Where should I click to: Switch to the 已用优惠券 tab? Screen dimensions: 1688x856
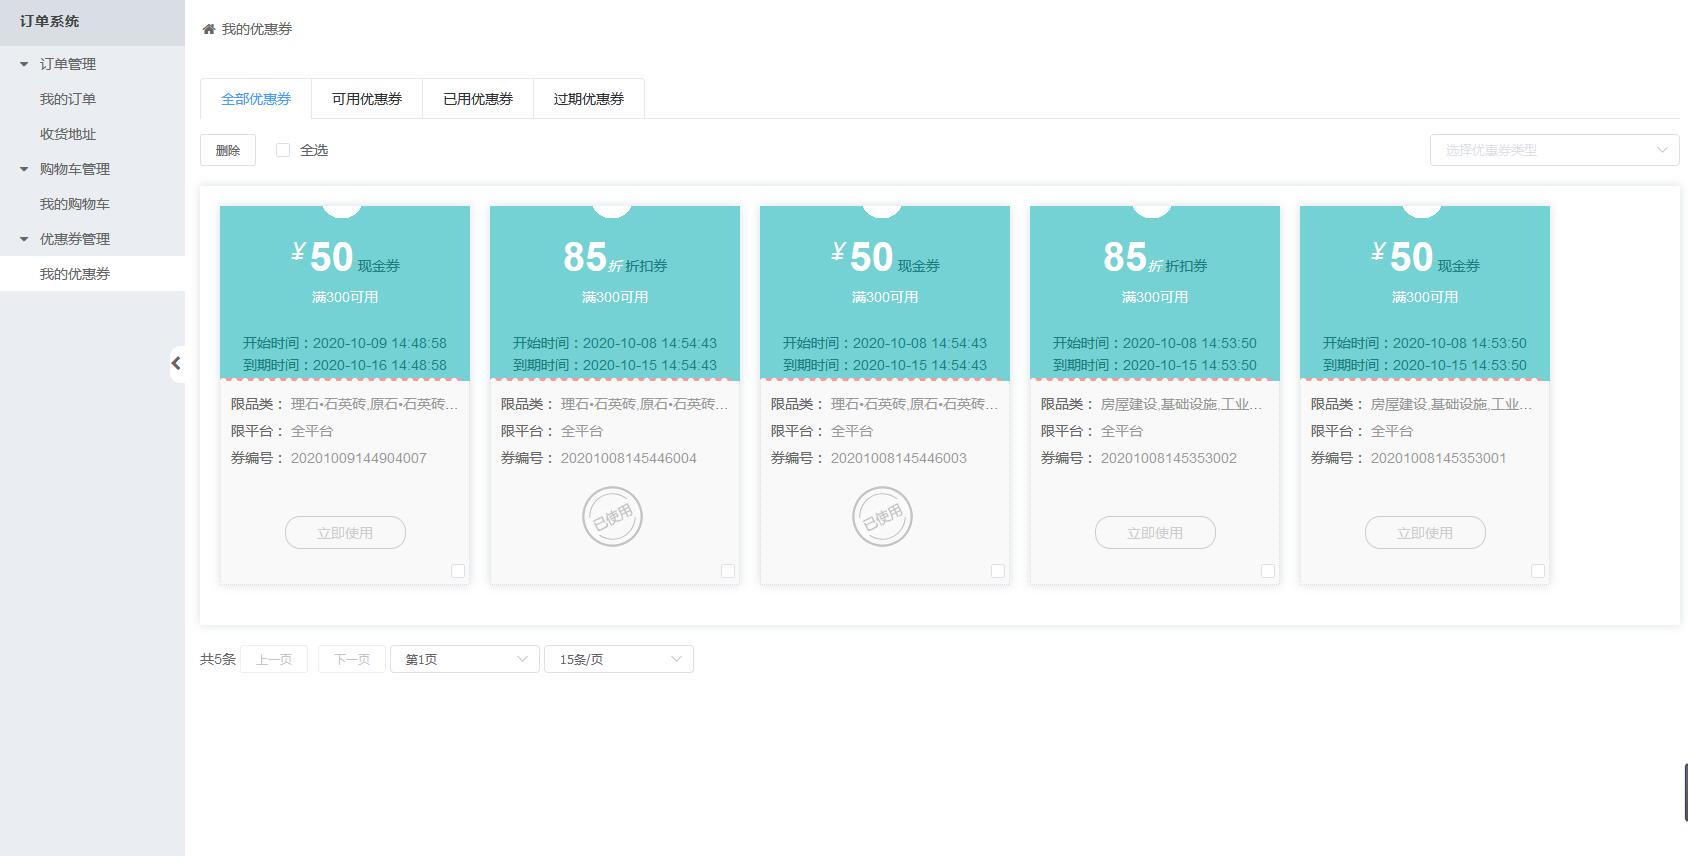(478, 99)
